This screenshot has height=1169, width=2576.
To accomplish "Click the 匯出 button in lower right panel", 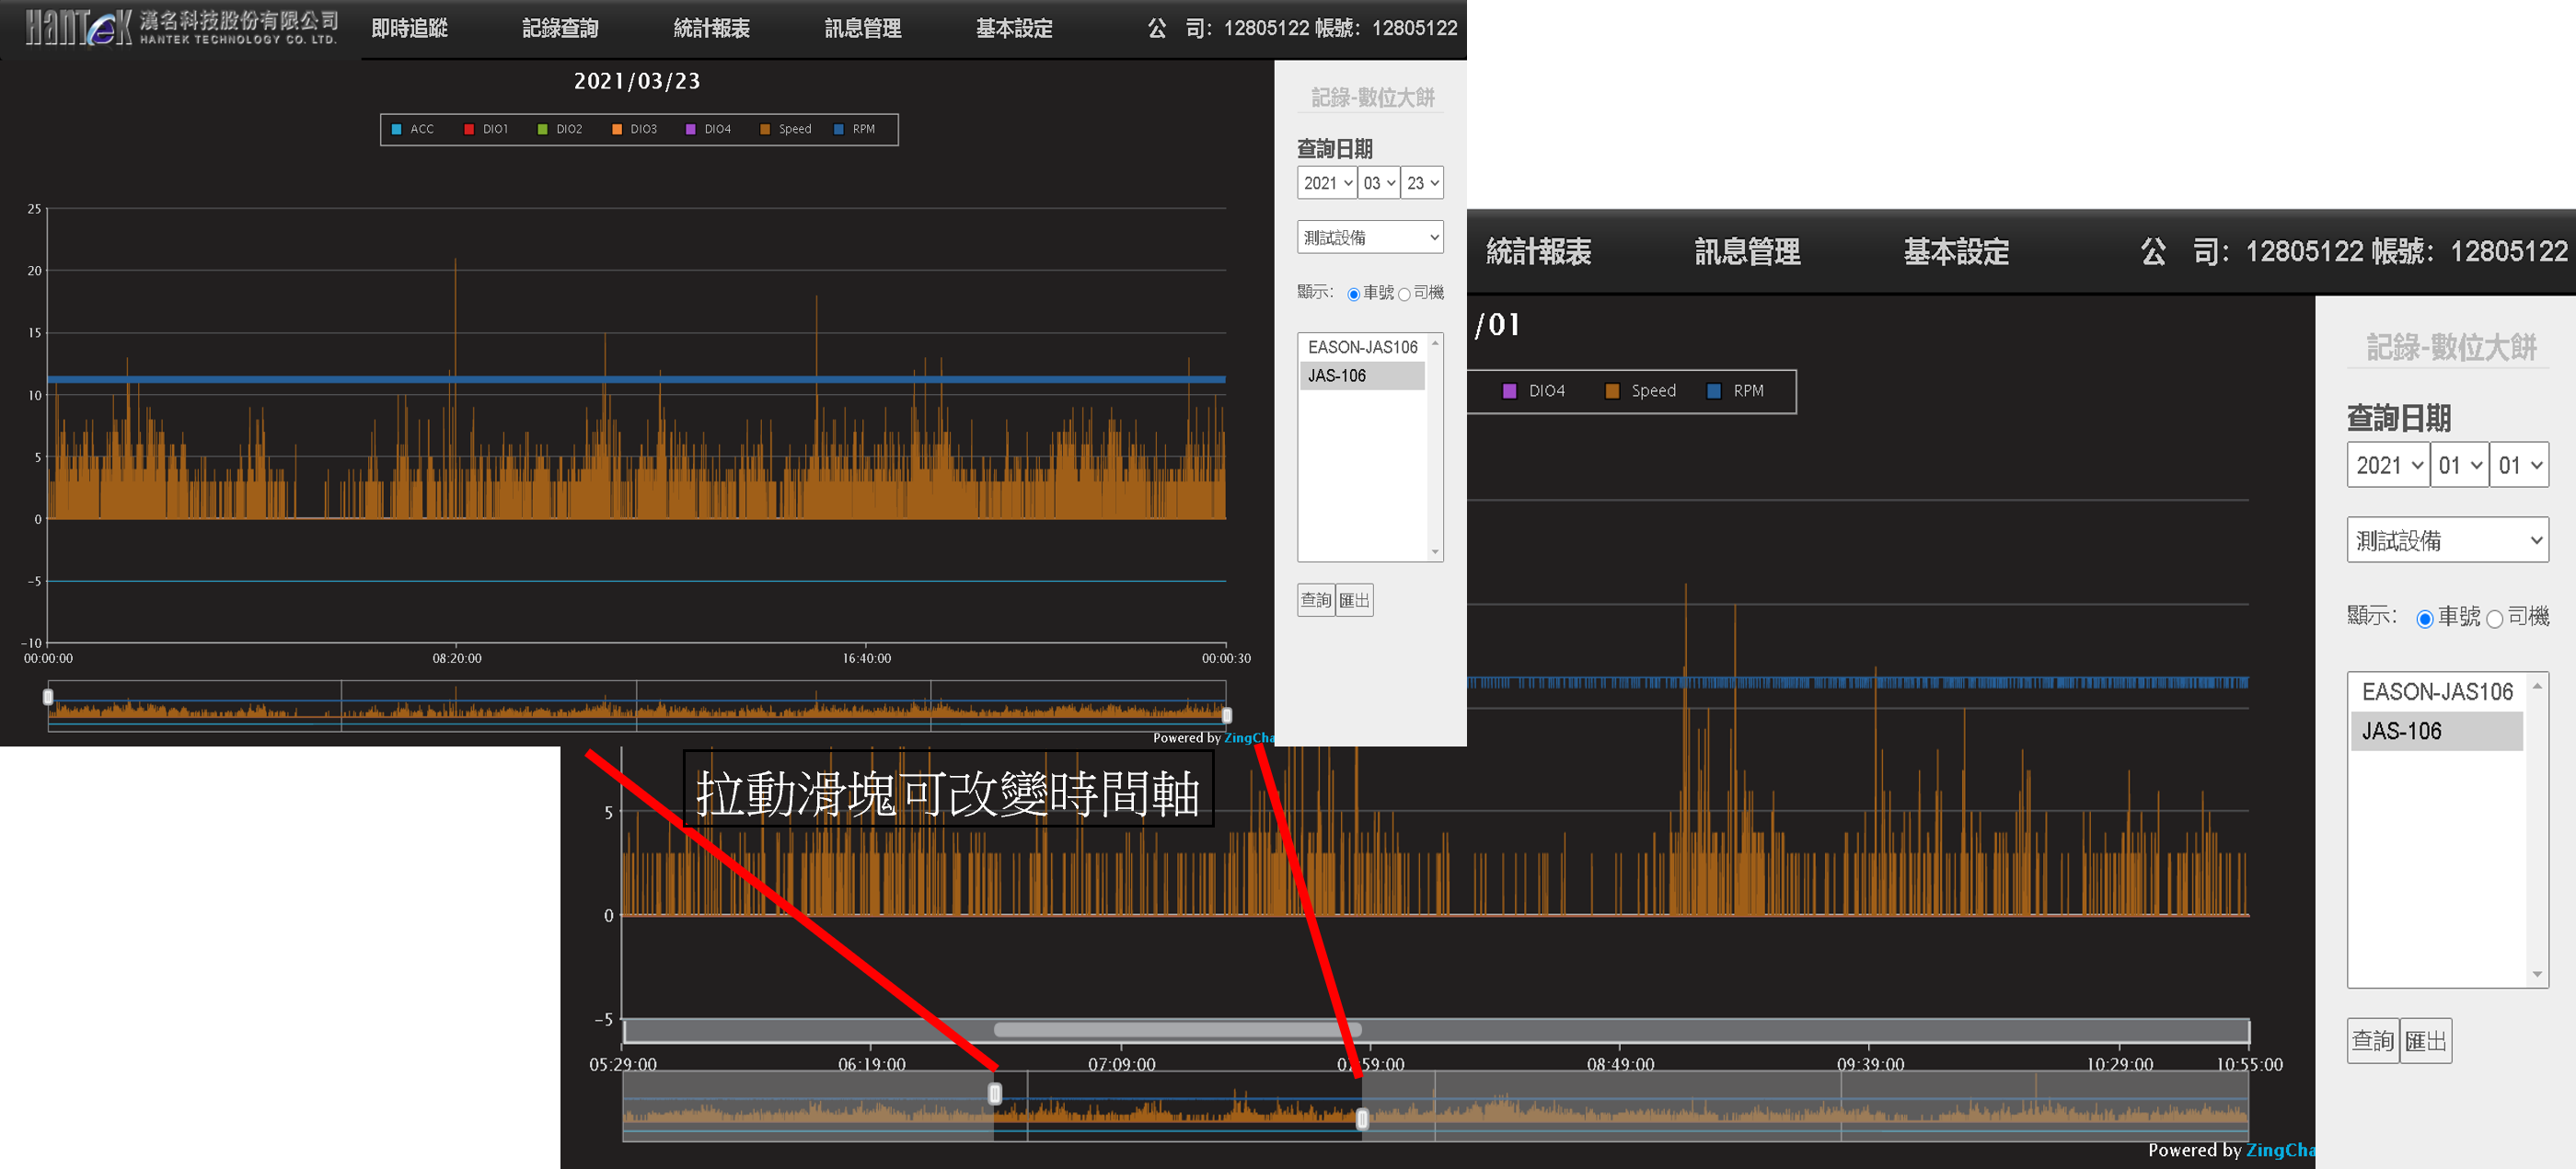I will point(2425,1041).
